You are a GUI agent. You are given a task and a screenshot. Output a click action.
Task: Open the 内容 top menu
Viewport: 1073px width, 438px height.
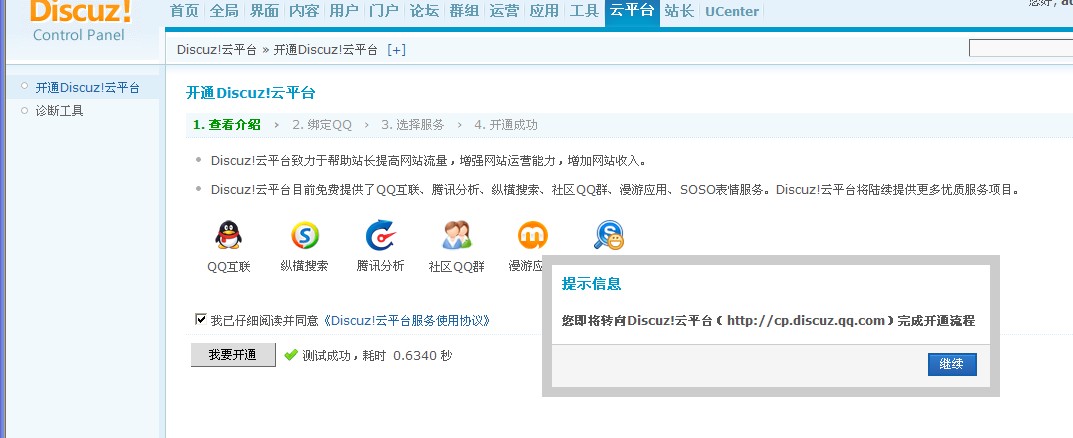304,11
